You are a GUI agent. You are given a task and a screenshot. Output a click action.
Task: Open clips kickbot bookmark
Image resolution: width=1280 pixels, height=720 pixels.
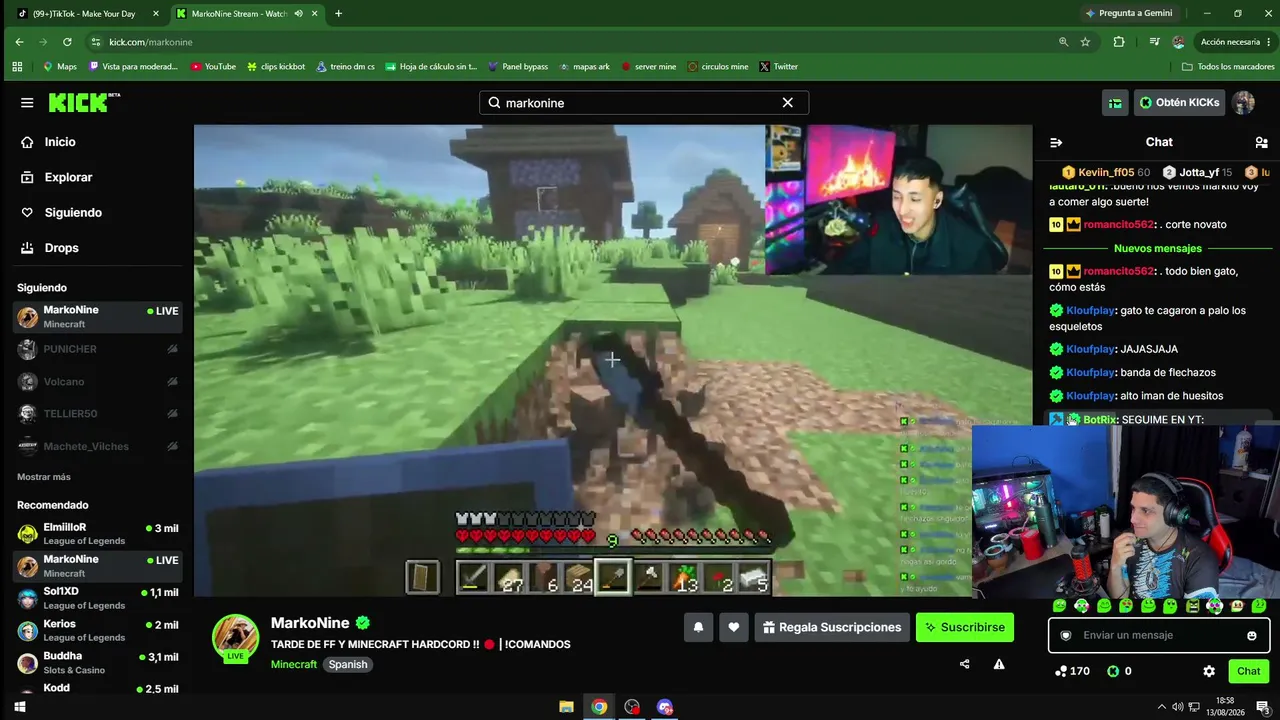(275, 67)
